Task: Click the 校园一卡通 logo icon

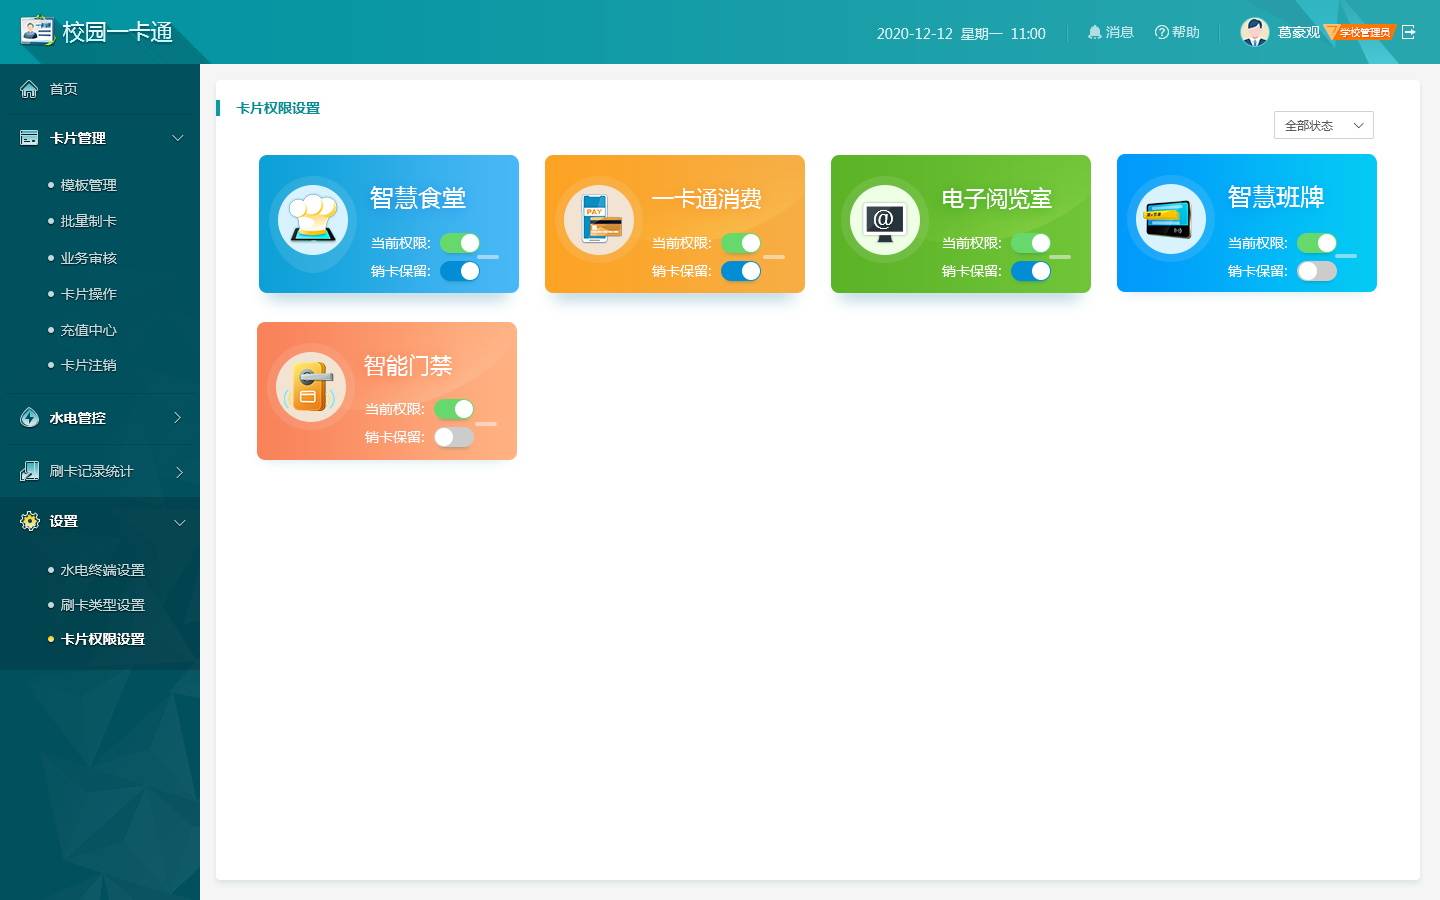Action: tap(37, 31)
